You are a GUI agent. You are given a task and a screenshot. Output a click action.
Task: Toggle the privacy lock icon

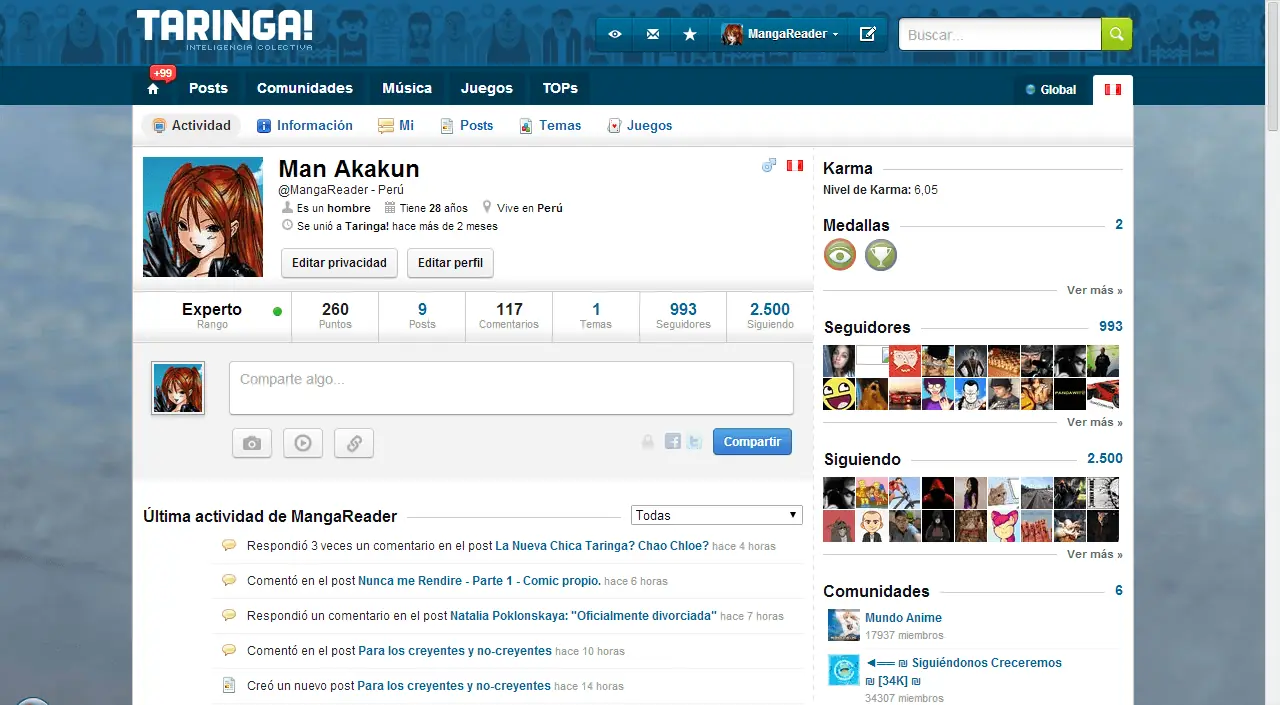(648, 441)
